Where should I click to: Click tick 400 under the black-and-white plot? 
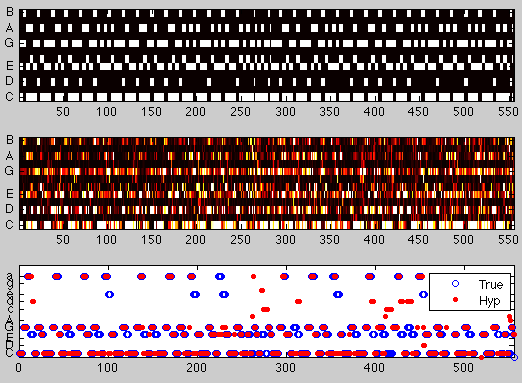pyautogui.click(x=374, y=112)
